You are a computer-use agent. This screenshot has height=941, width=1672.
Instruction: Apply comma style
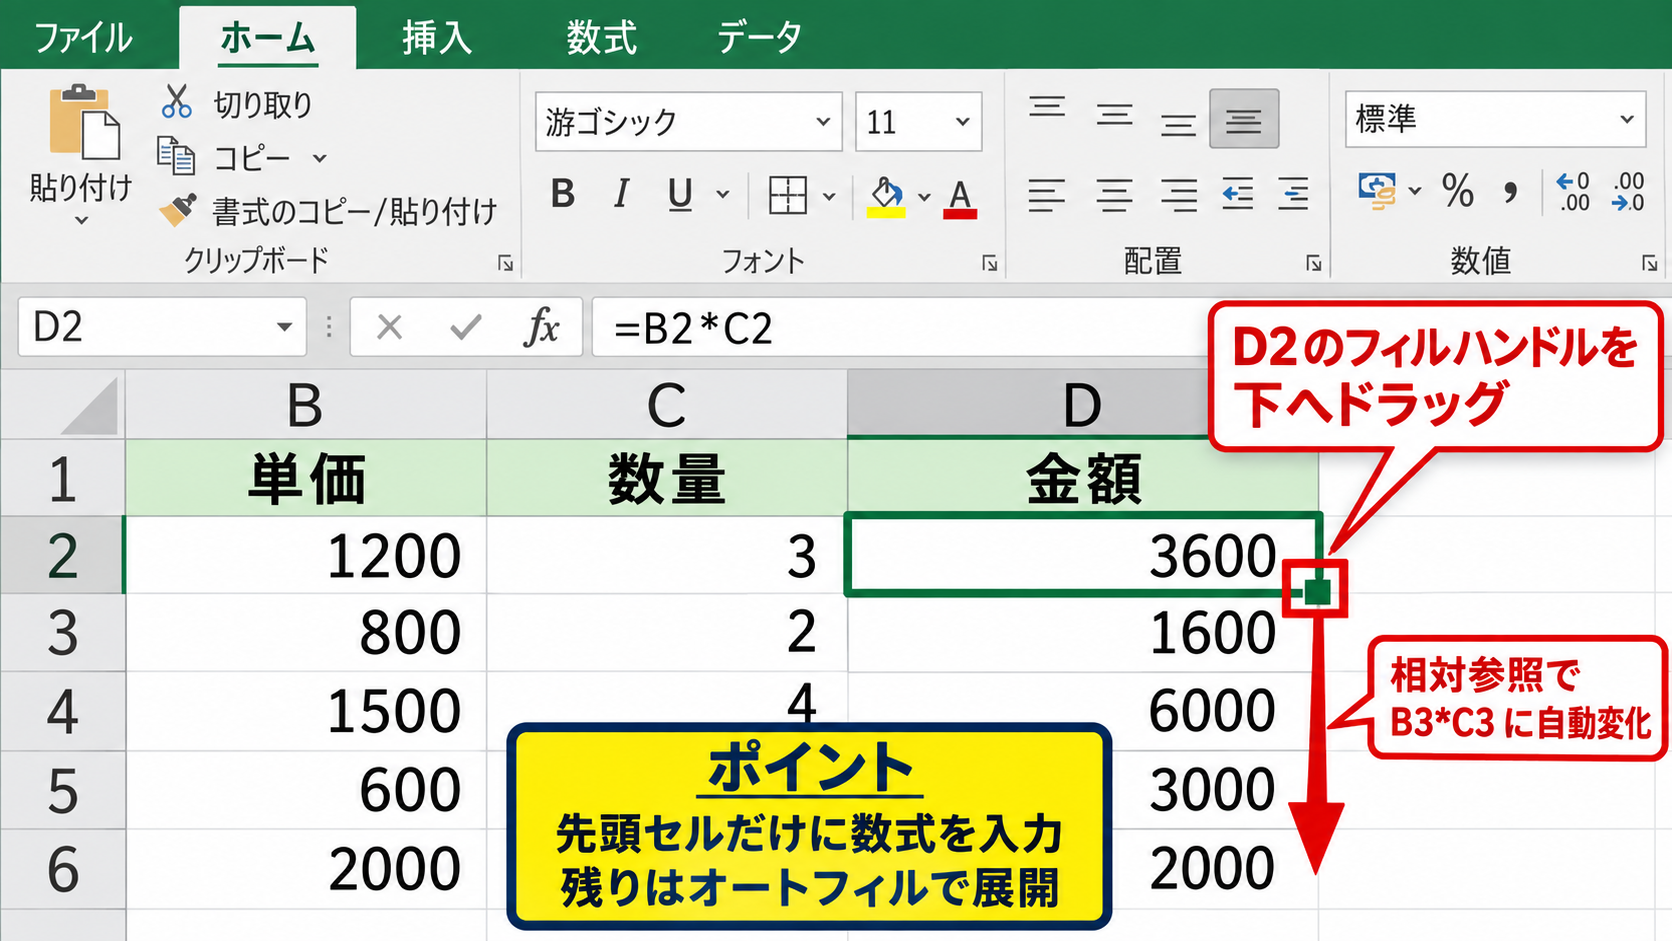click(1510, 192)
